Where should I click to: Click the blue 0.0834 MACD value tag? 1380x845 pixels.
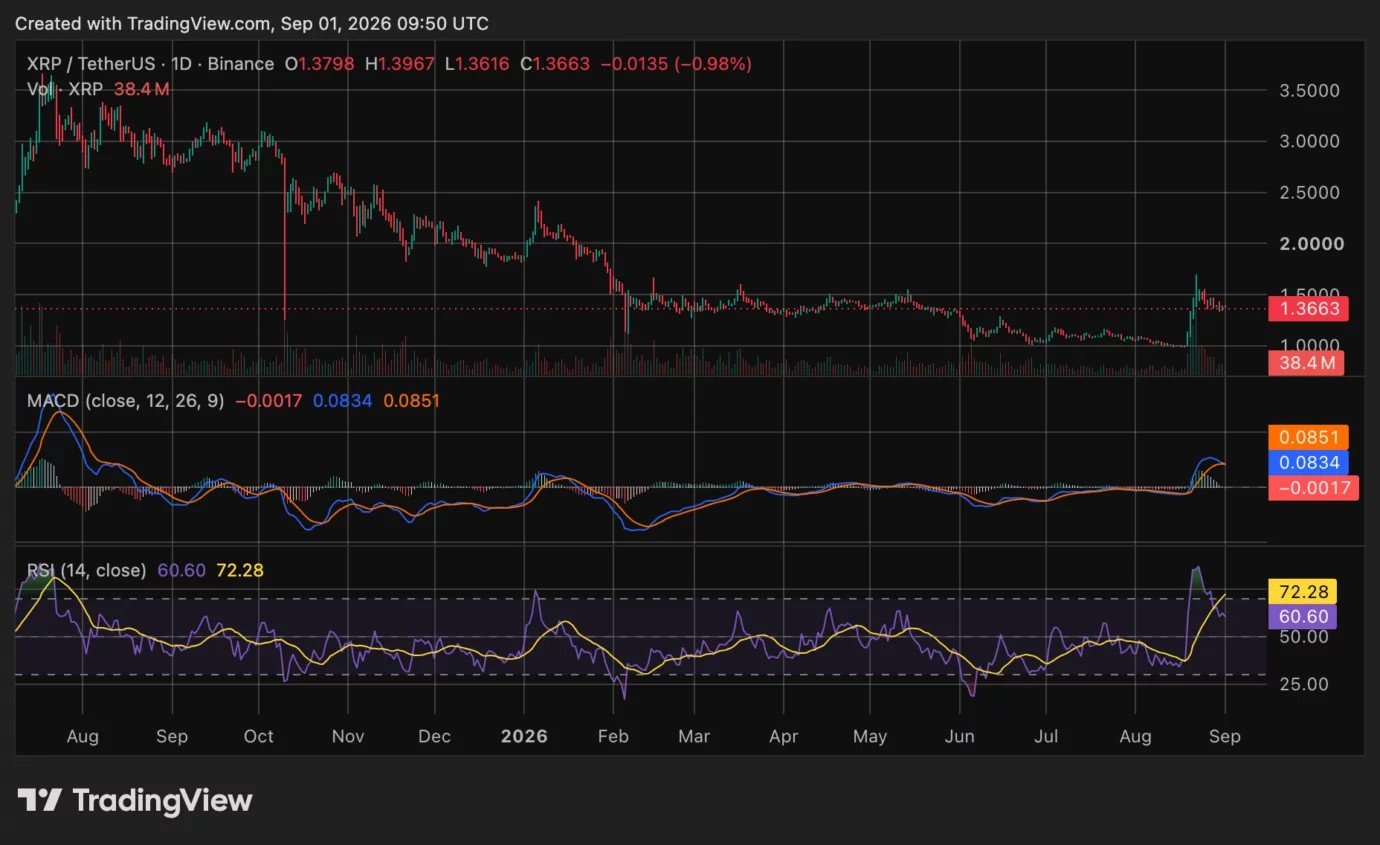[1308, 463]
